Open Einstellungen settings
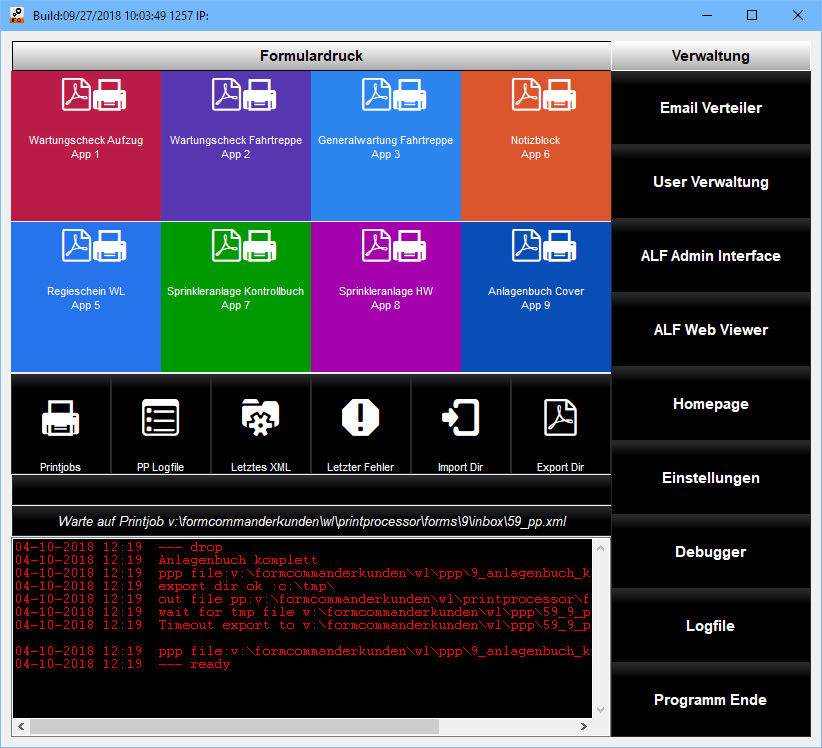 pyautogui.click(x=711, y=478)
